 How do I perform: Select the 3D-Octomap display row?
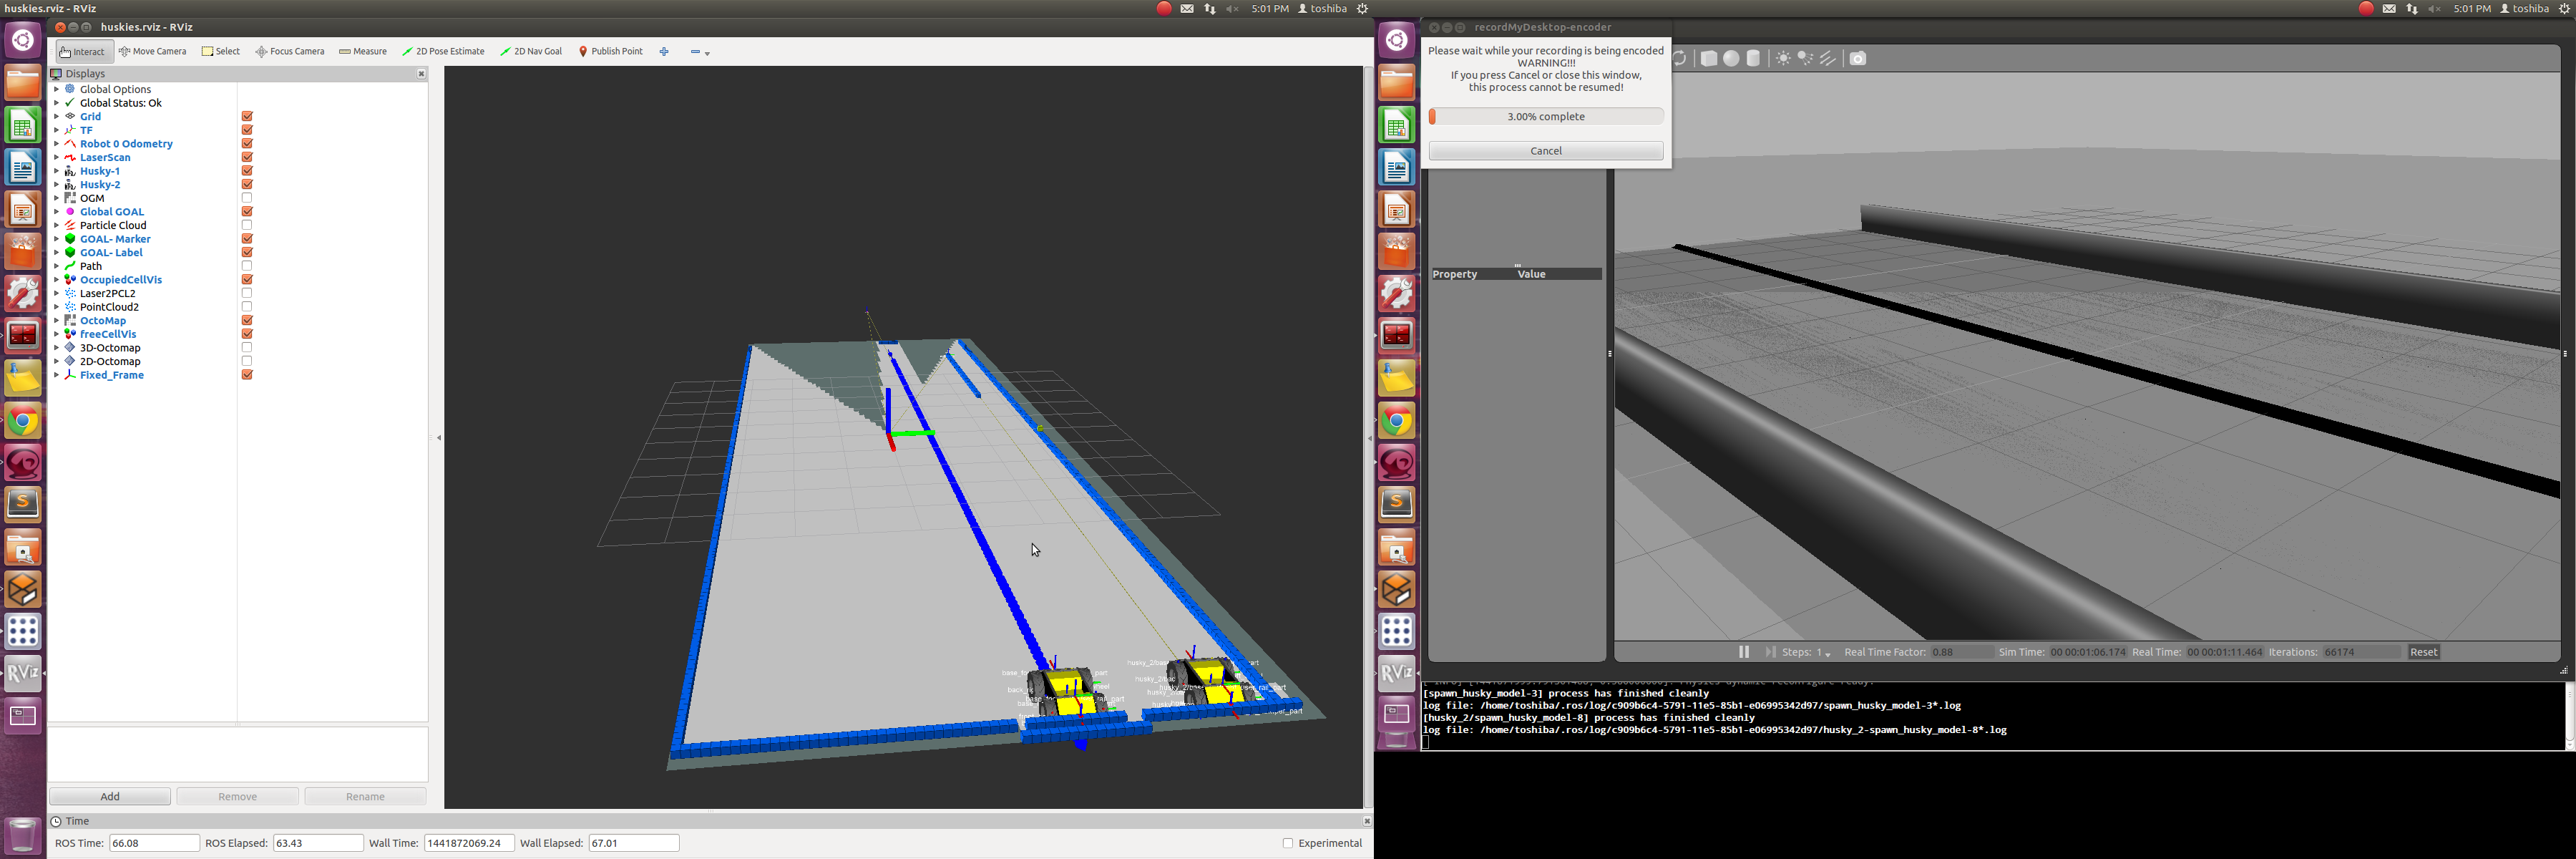point(110,348)
